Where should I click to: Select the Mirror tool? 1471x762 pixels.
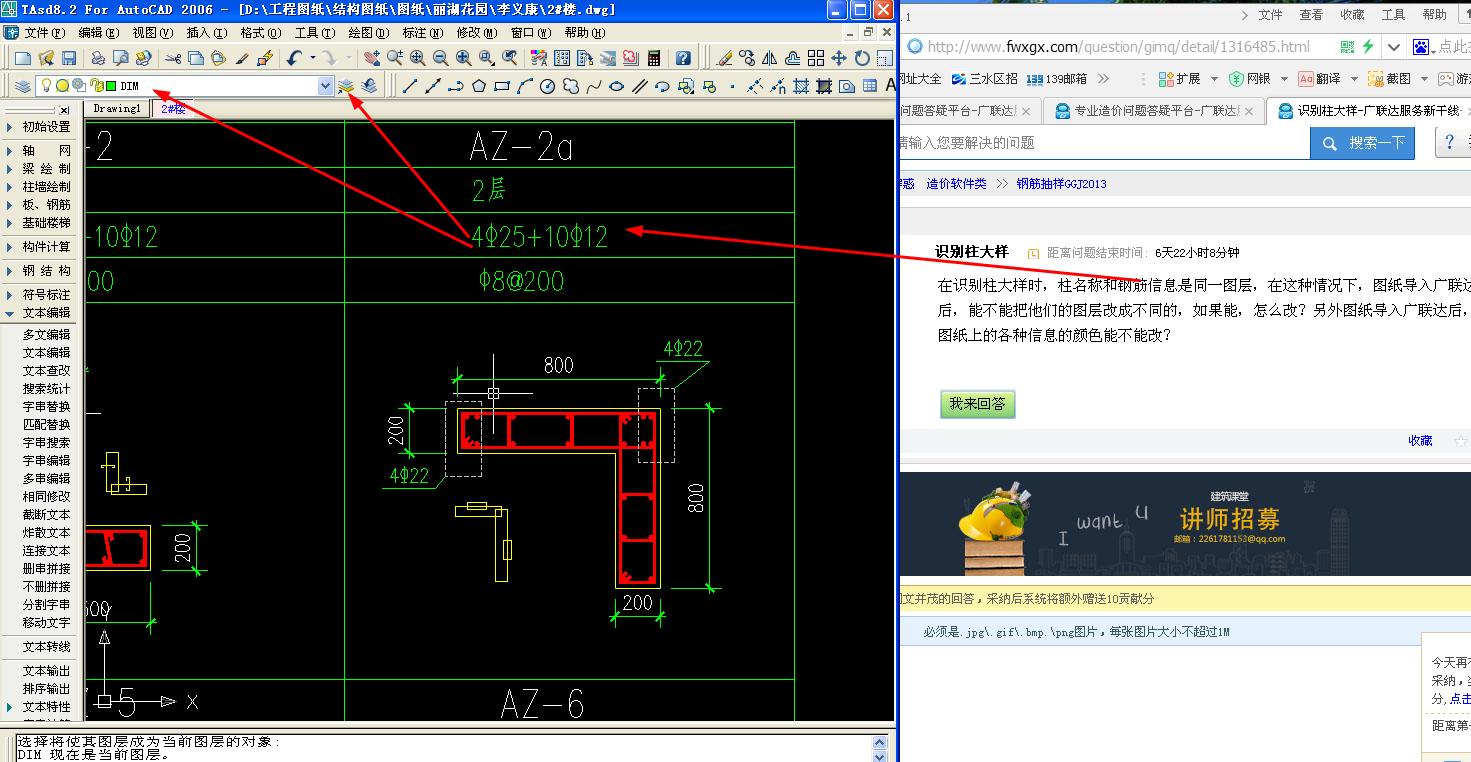(770, 58)
